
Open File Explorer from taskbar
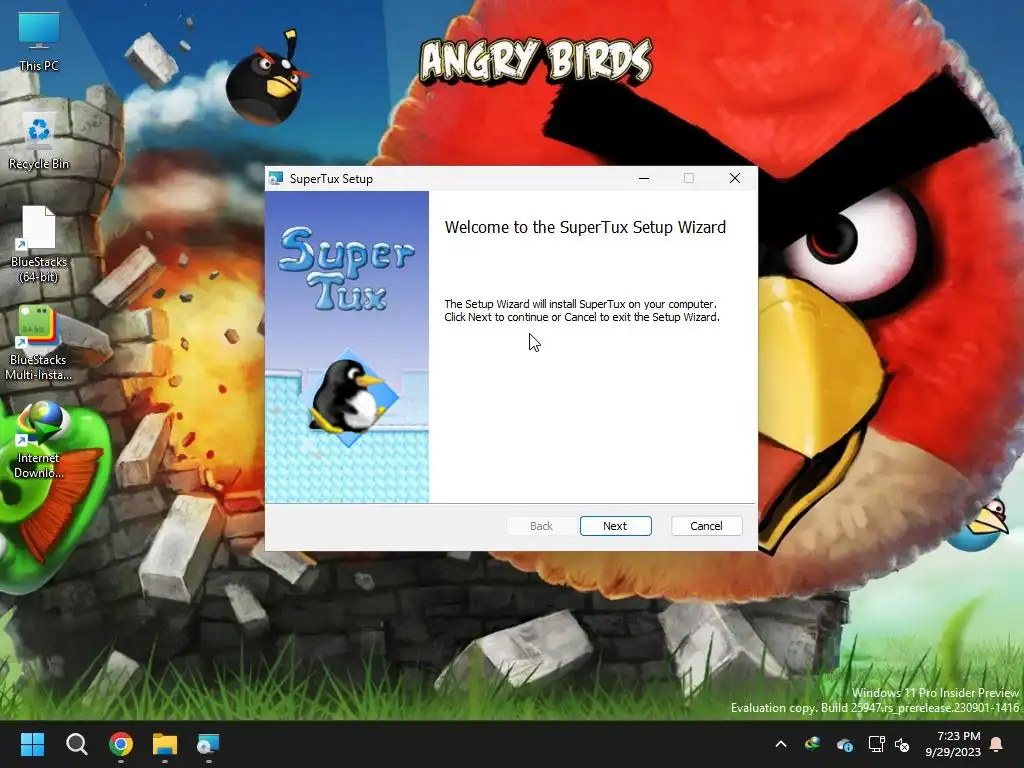(165, 744)
